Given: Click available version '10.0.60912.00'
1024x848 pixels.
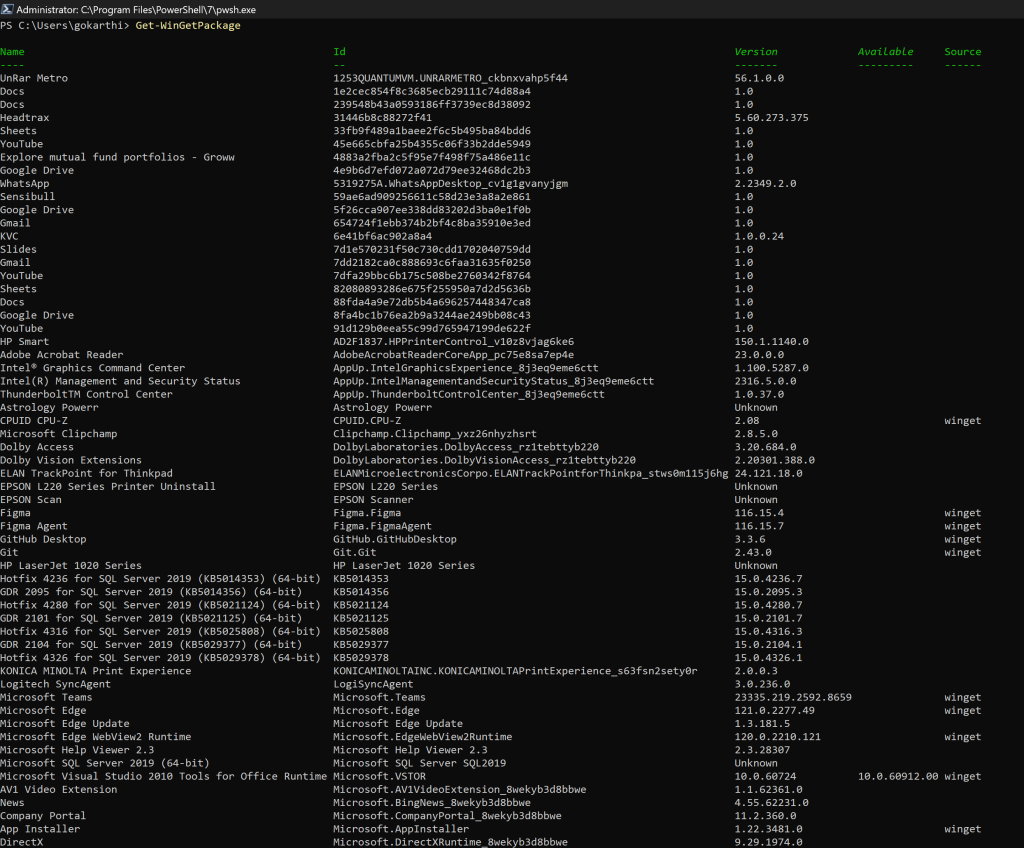Looking at the screenshot, I should [898, 776].
